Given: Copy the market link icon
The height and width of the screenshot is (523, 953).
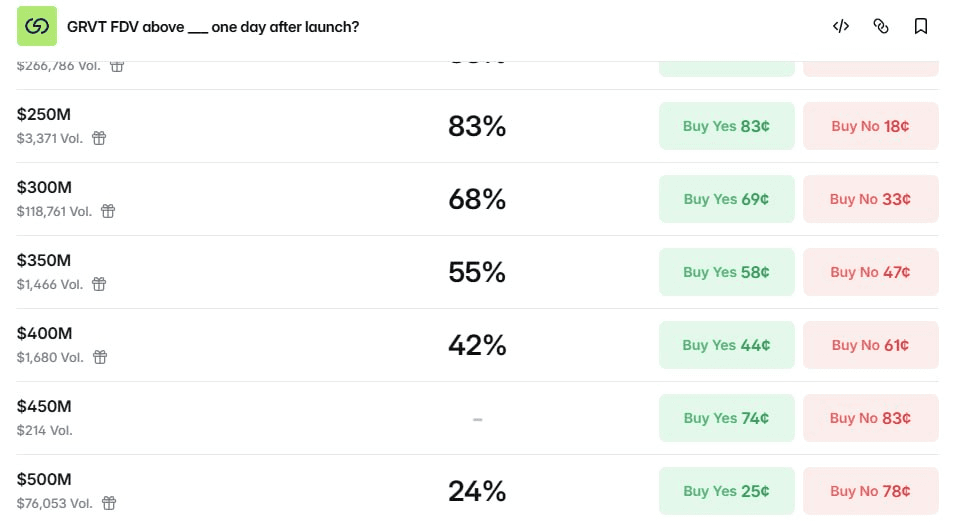Looking at the screenshot, I should pos(881,26).
